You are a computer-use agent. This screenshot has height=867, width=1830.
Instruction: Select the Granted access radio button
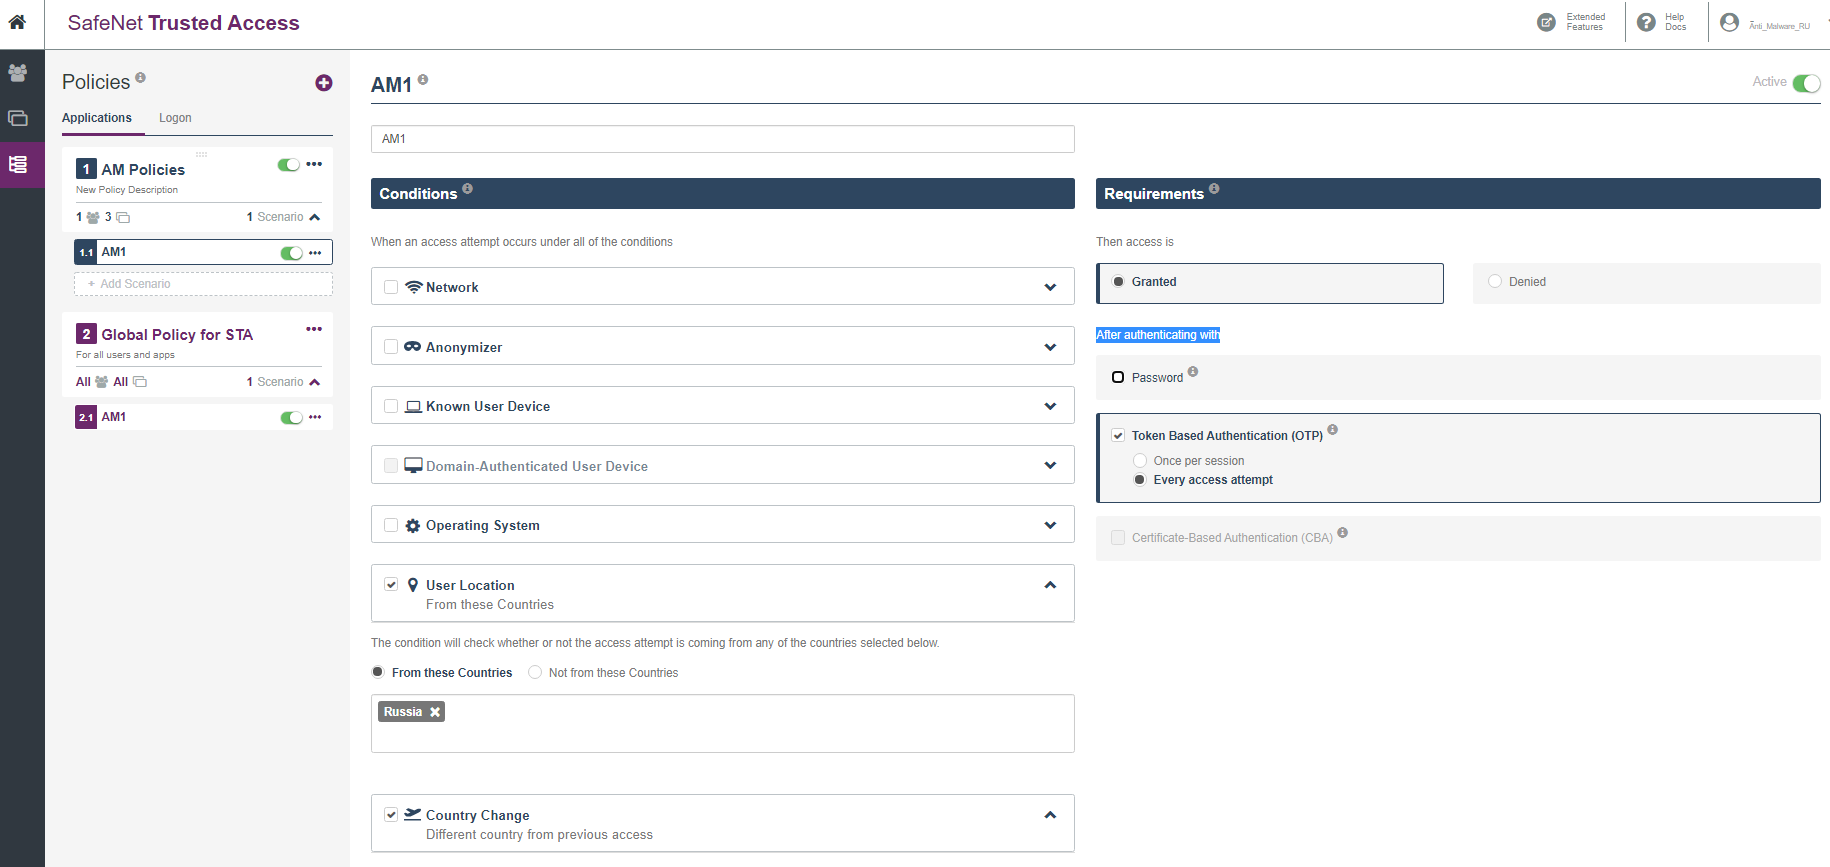coord(1119,282)
